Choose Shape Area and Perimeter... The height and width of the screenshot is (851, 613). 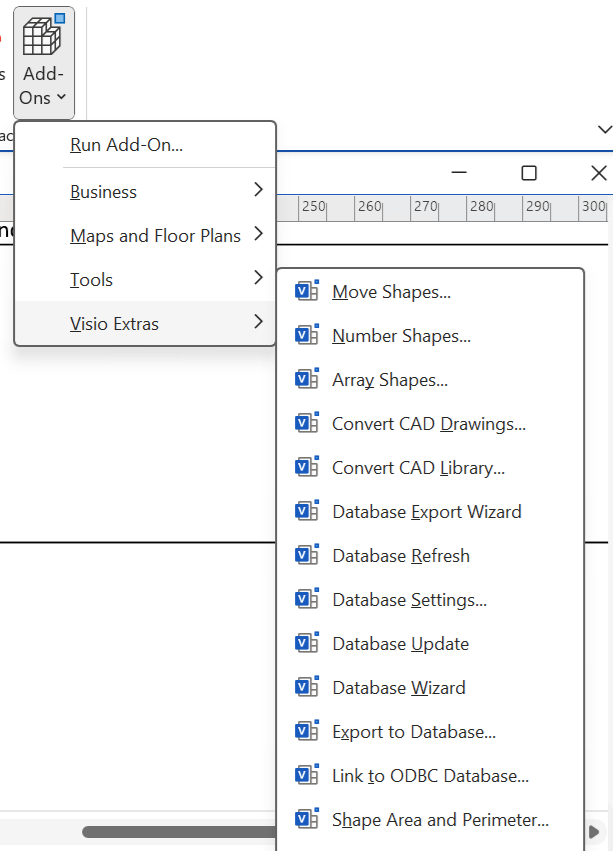[x=431, y=820]
